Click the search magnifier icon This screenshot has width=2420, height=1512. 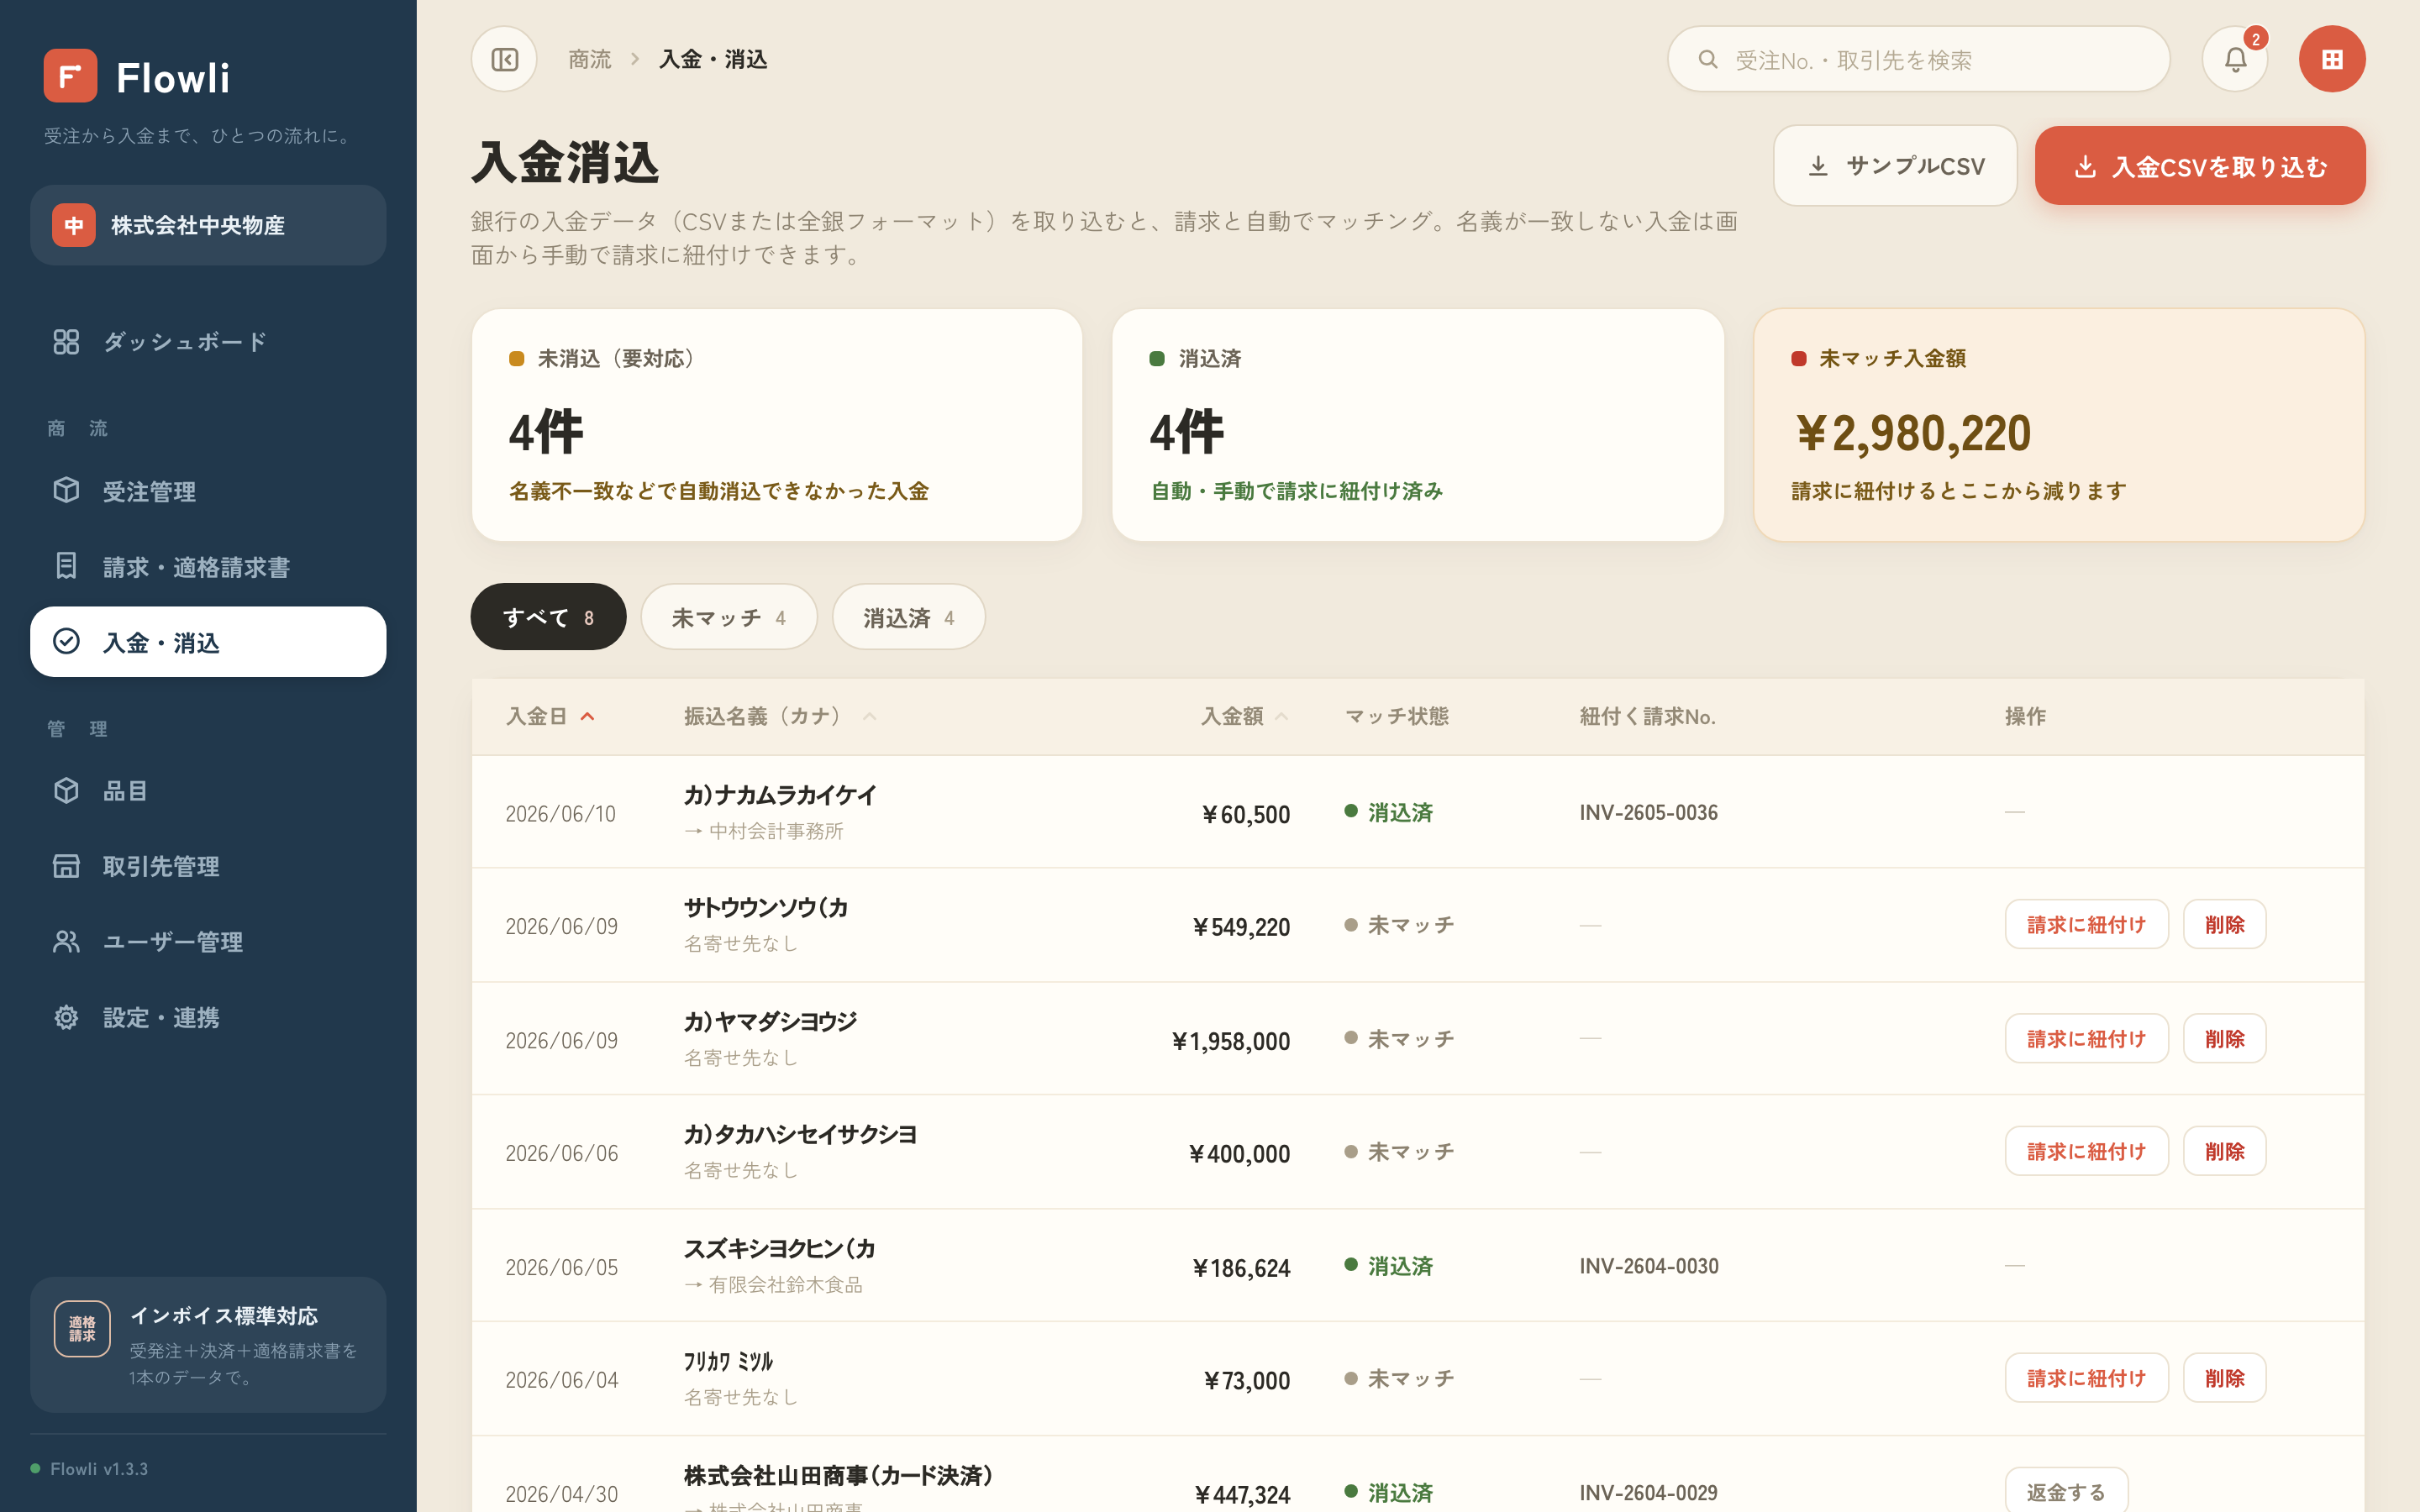[x=1708, y=60]
